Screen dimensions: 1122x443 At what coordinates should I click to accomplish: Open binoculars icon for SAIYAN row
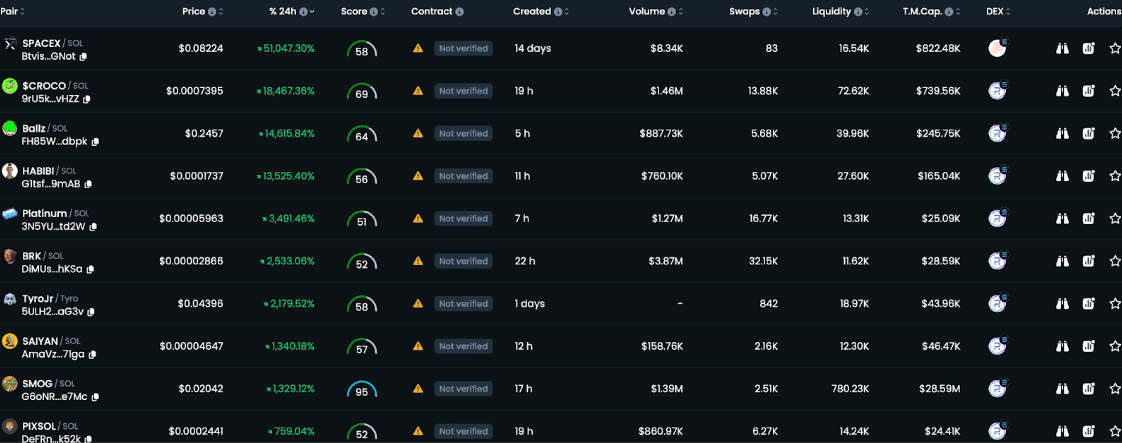click(1063, 346)
